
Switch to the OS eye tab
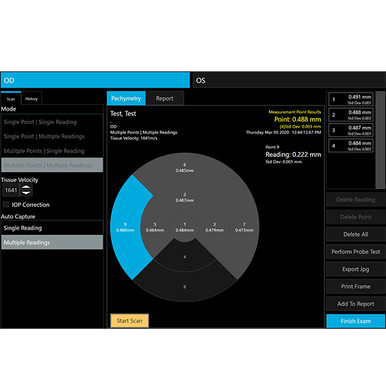click(289, 80)
